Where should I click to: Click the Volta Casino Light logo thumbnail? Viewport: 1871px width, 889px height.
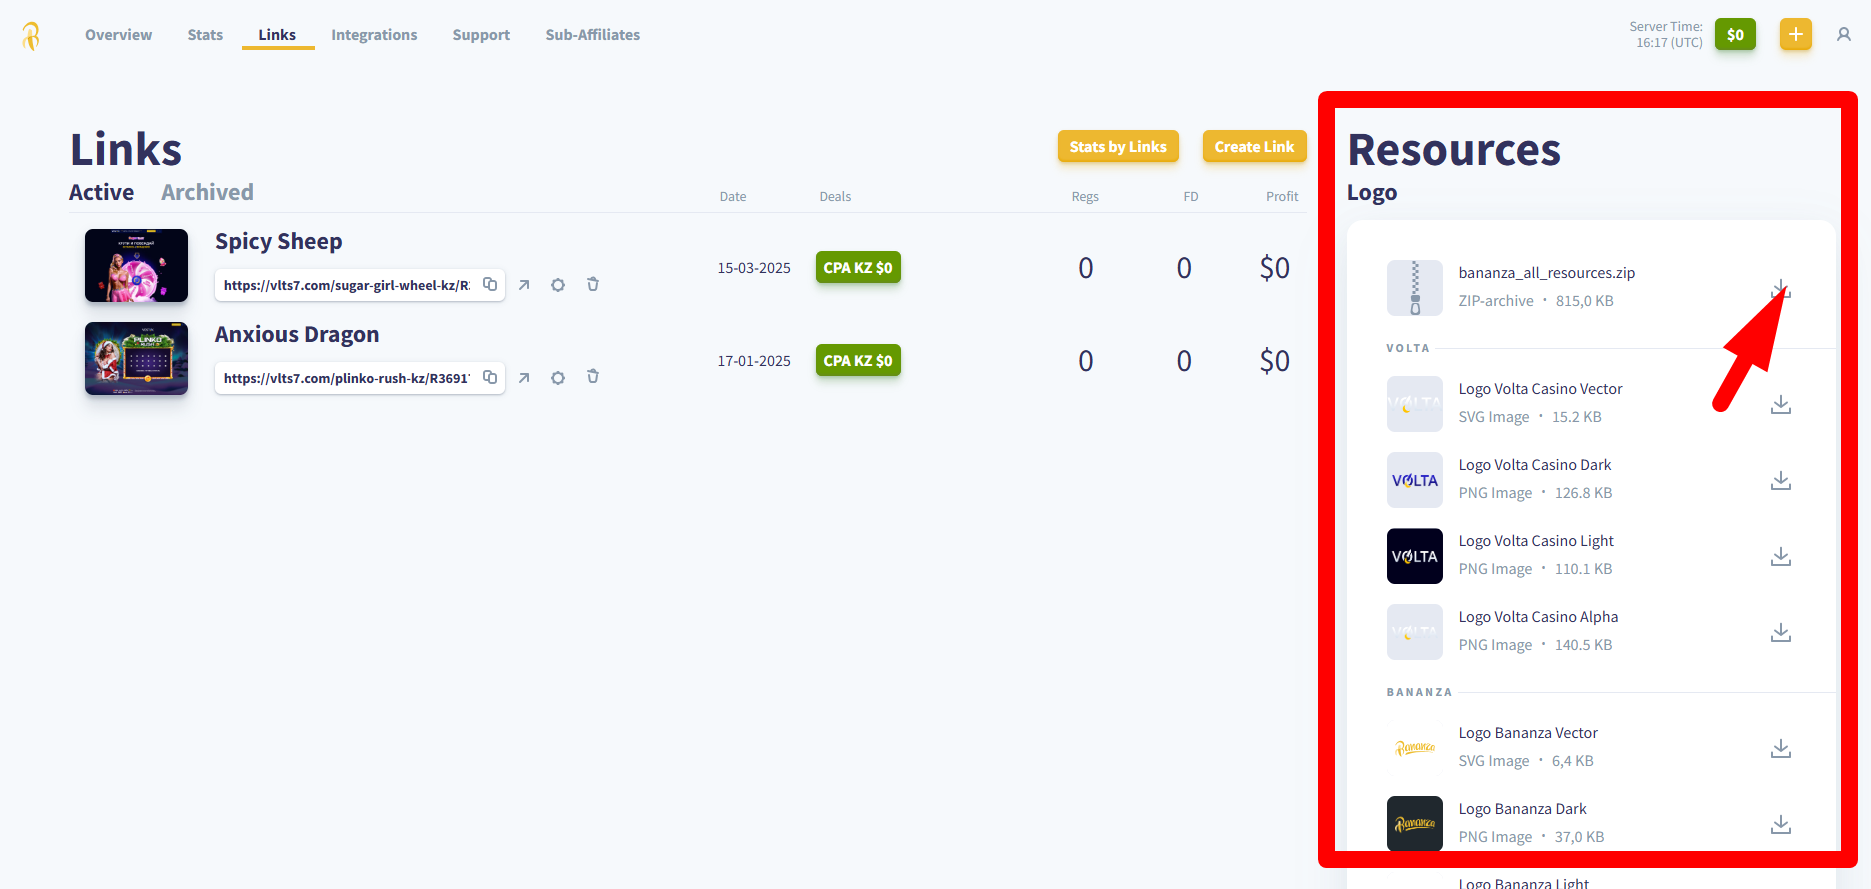tap(1415, 556)
